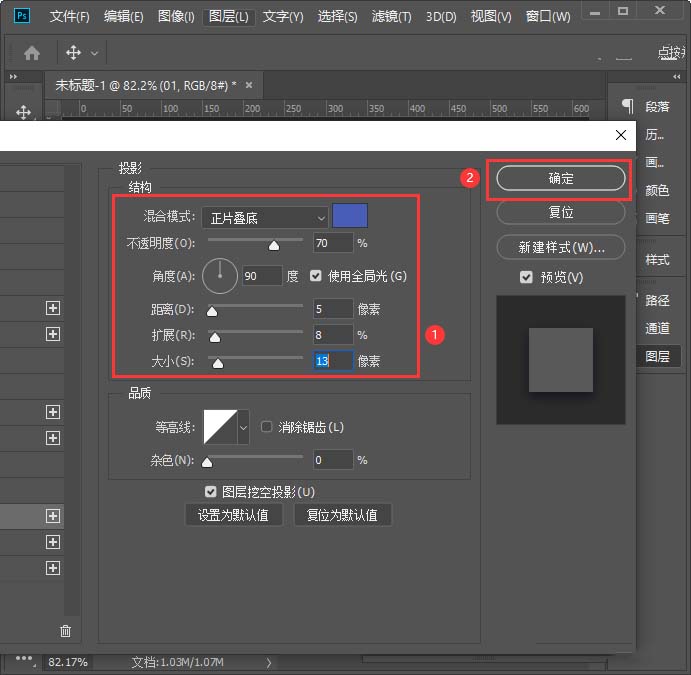This screenshot has width=691, height=675.
Task: Click the 距离 value field 5
Action: [333, 309]
